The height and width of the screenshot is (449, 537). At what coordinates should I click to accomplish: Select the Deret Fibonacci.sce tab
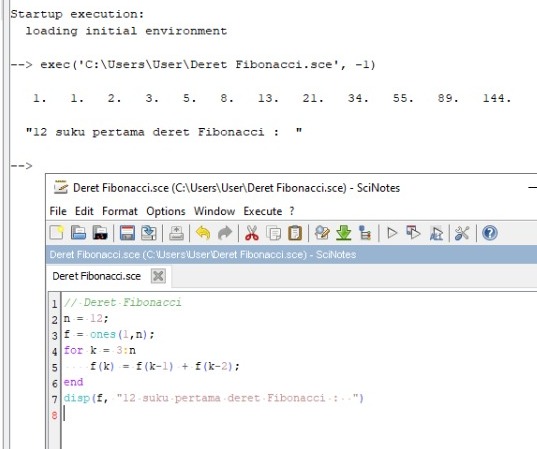pyautogui.click(x=97, y=276)
